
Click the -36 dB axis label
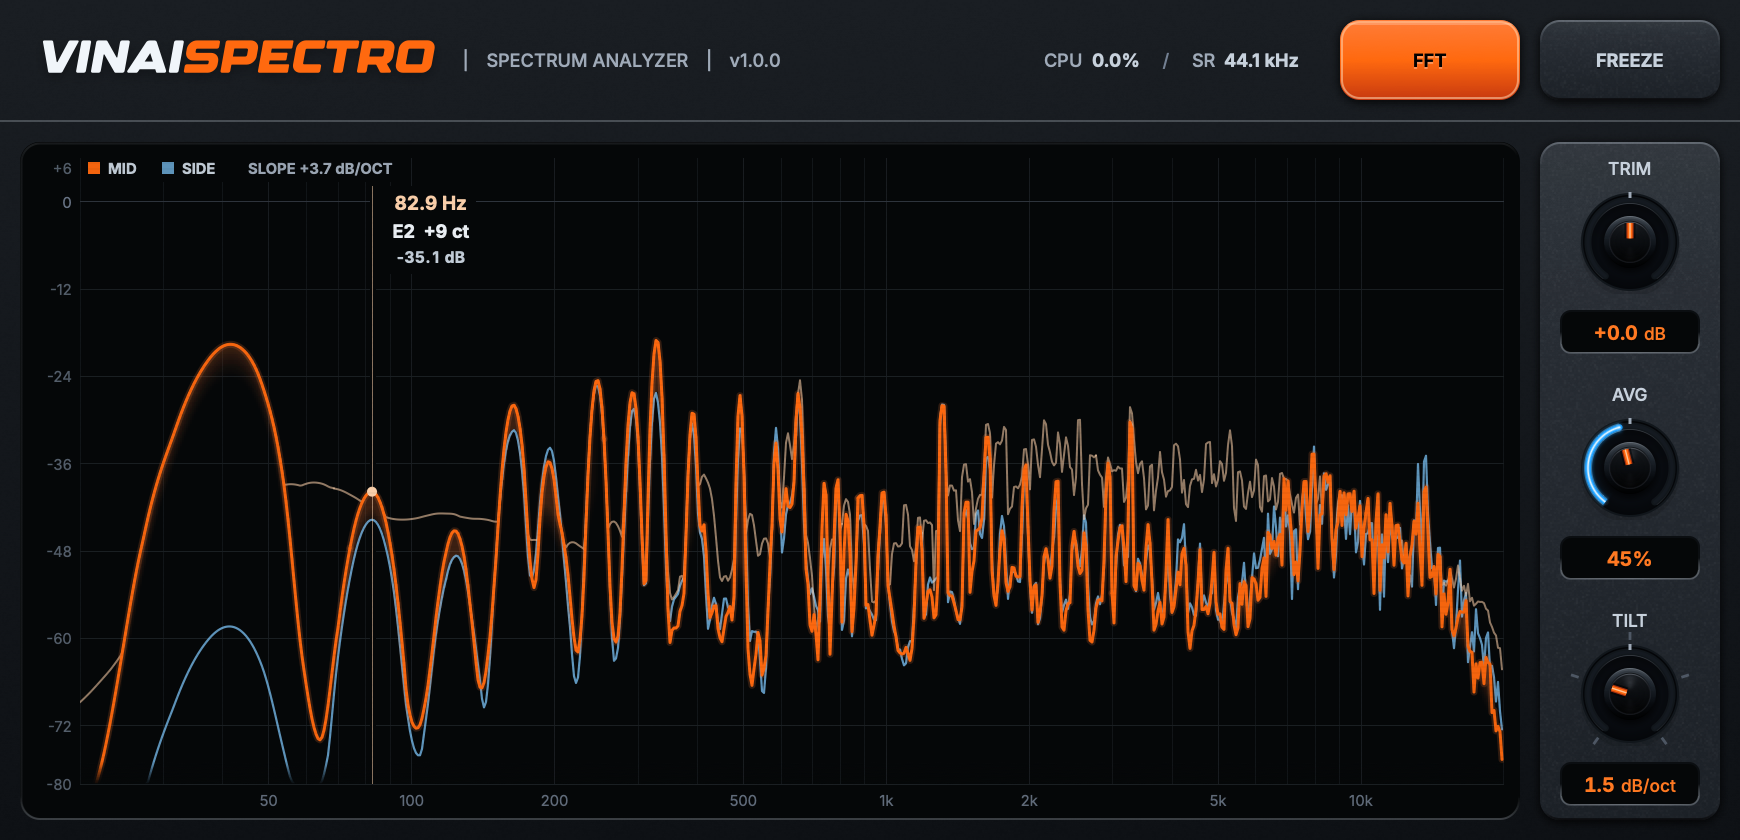tap(60, 465)
